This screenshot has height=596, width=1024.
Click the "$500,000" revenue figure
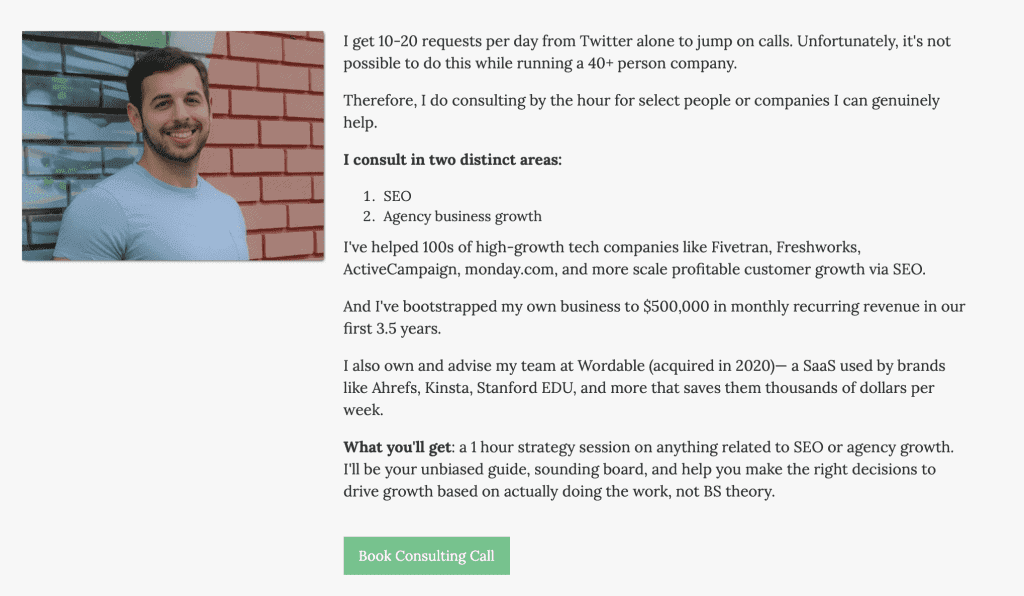[x=676, y=306]
